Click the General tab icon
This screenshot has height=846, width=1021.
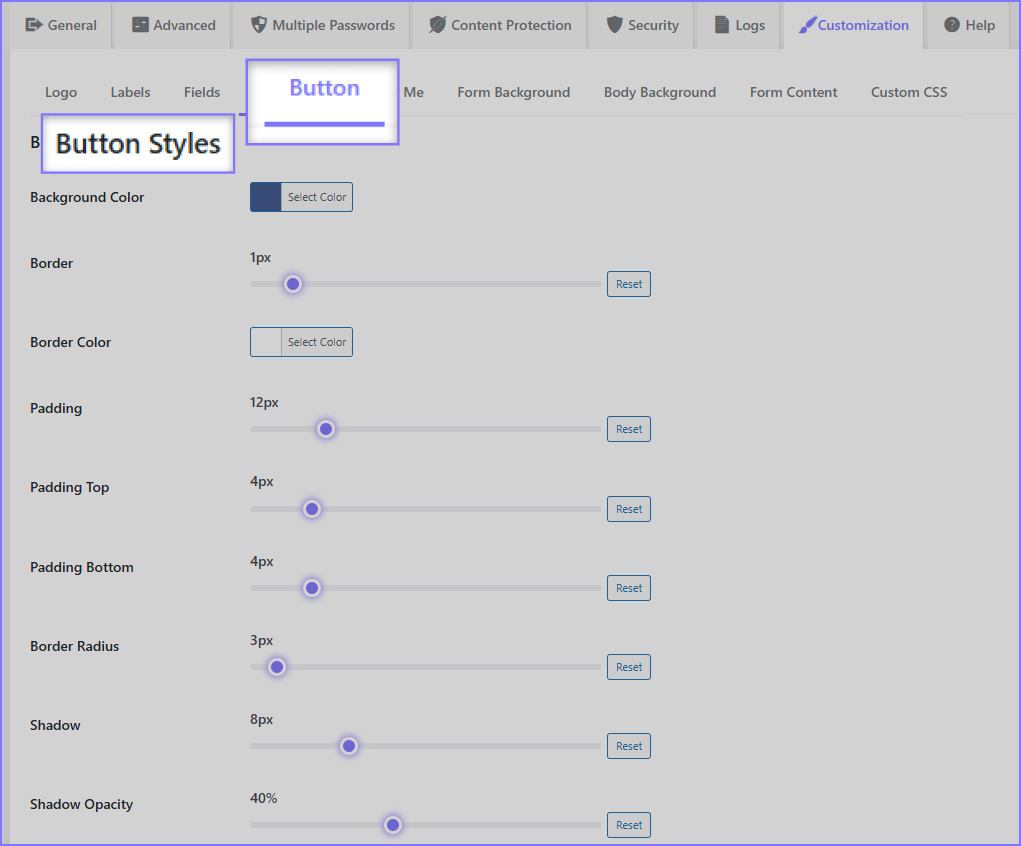[x=34, y=25]
